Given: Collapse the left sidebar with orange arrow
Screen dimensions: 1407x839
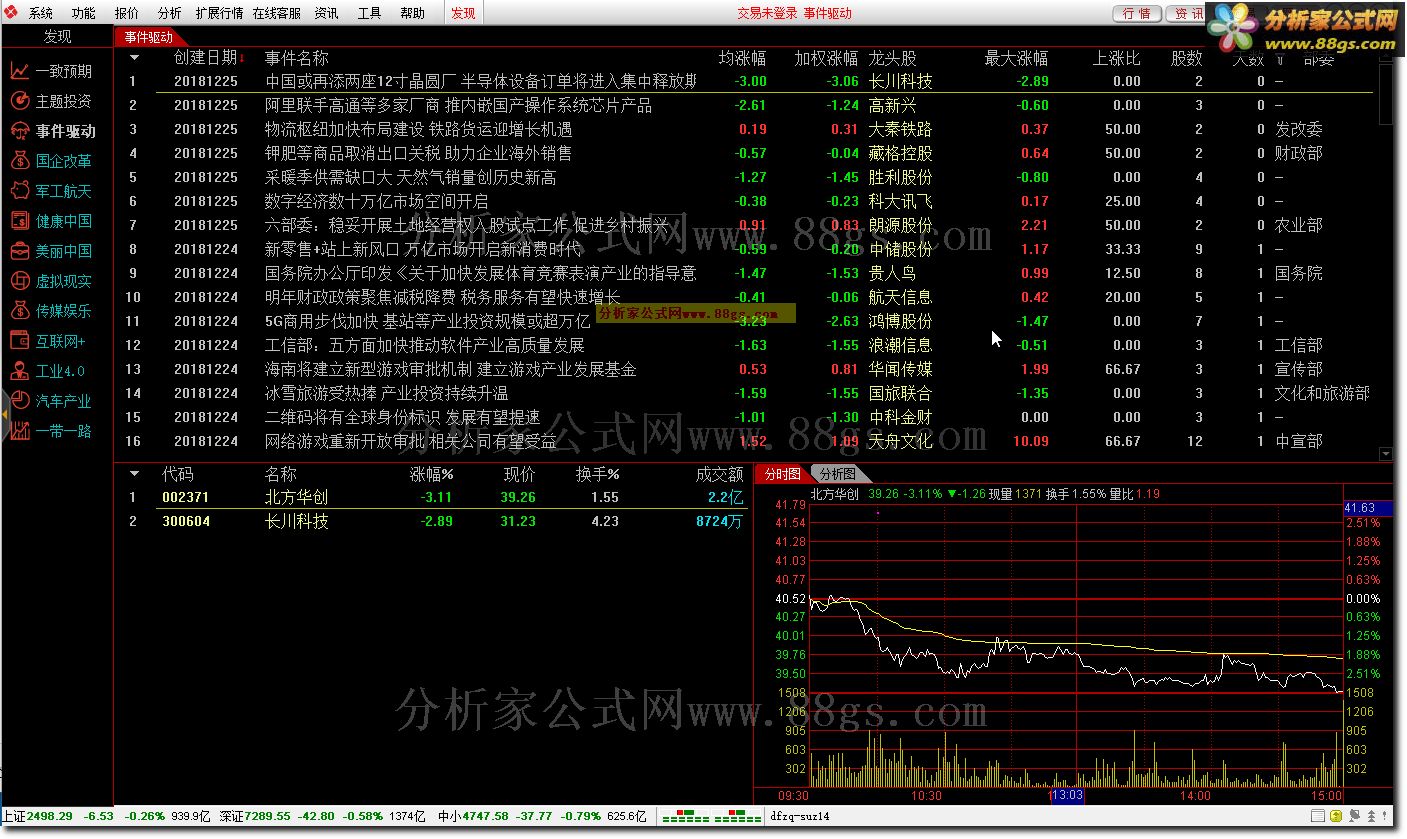Looking at the screenshot, I should pyautogui.click(x=5, y=414).
